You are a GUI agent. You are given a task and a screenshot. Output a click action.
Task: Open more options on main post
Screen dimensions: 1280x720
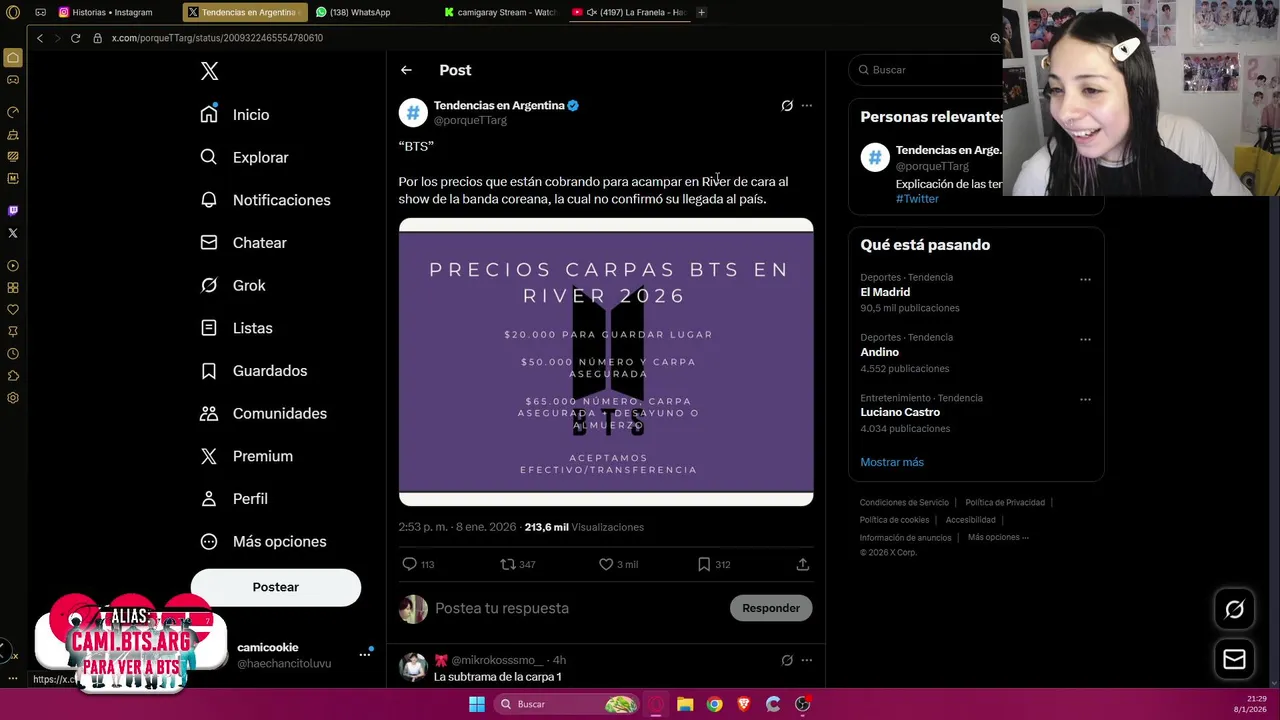coord(807,105)
